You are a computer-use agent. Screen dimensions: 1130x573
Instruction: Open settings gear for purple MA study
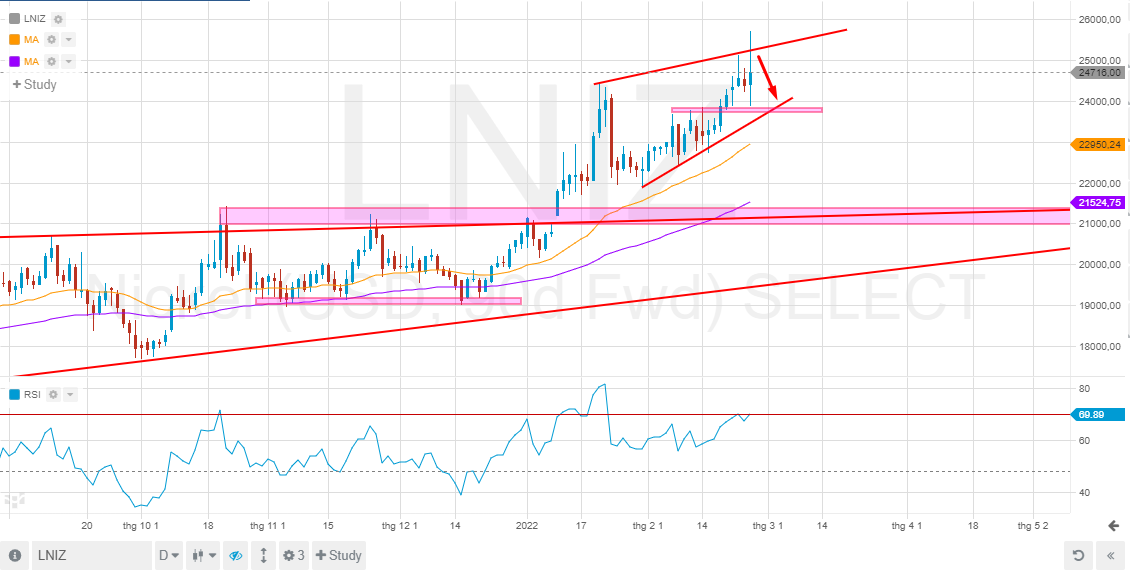52,62
